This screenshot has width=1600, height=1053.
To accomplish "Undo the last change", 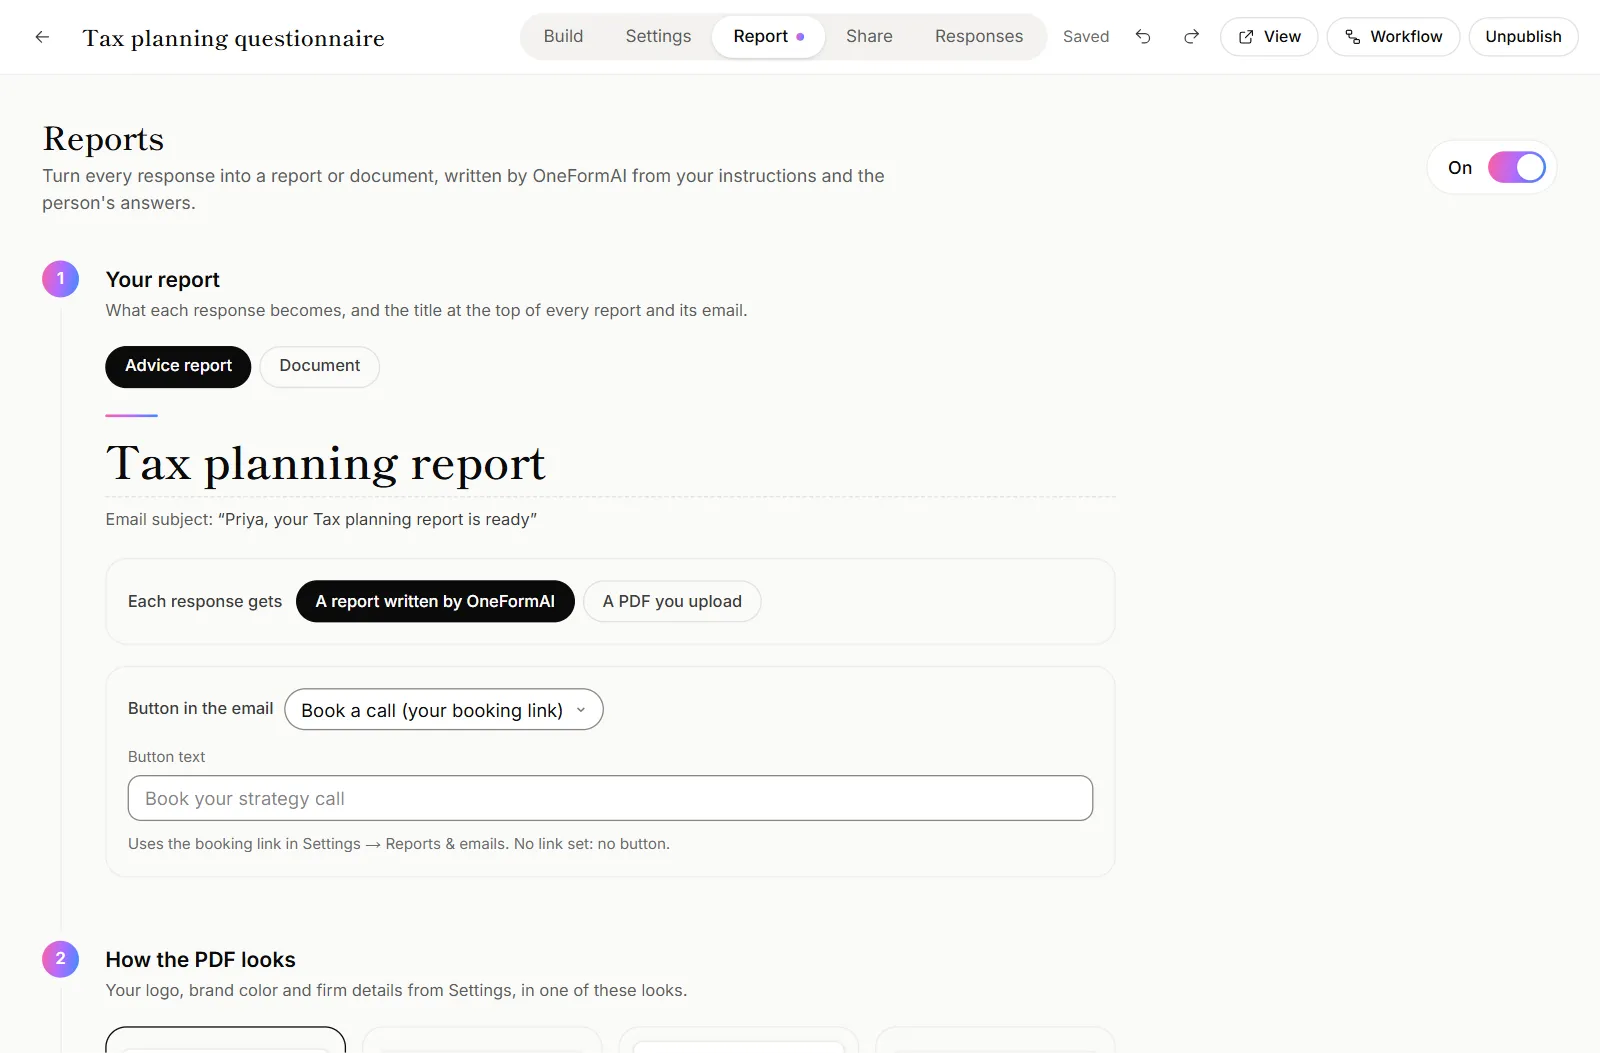I will (1143, 37).
